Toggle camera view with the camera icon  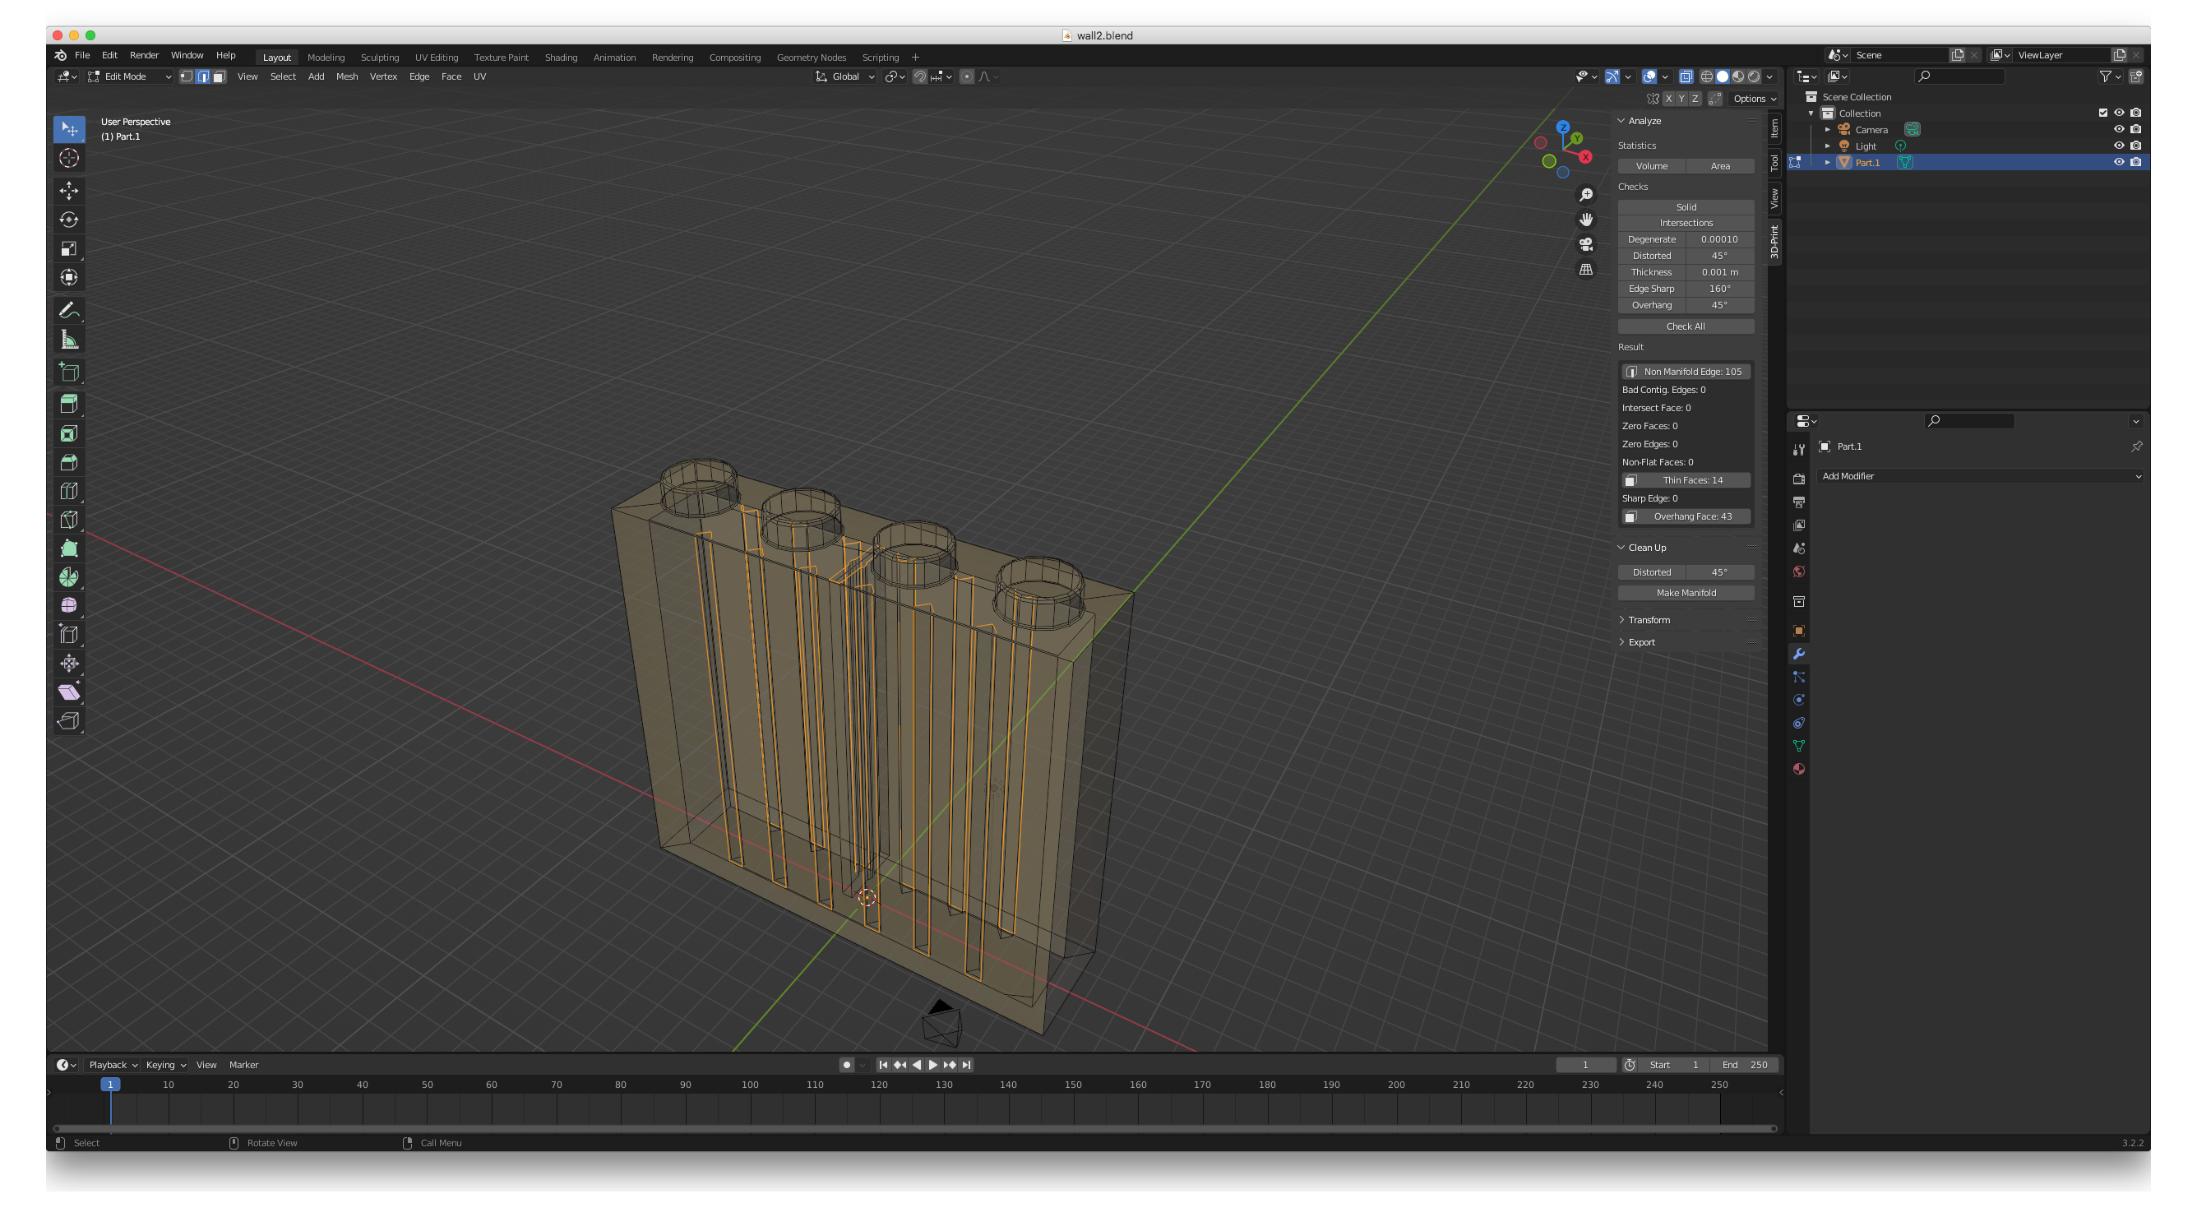tap(1586, 245)
